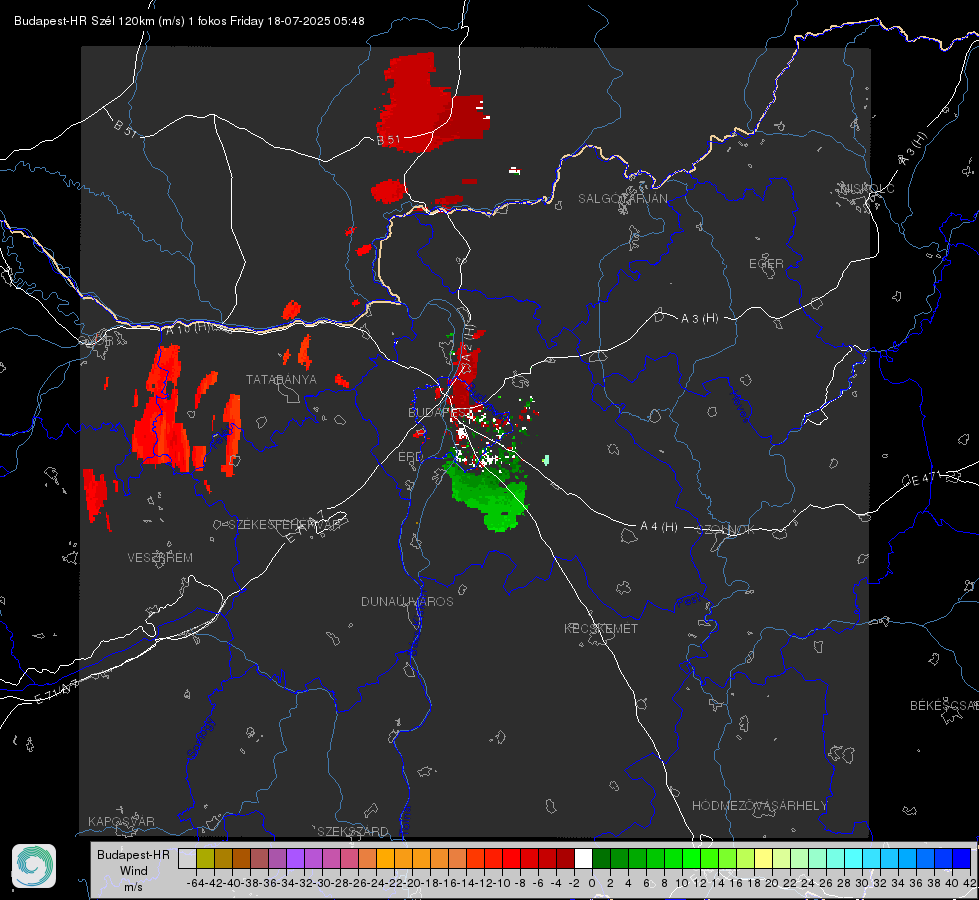This screenshot has width=979, height=900.
Task: Pick the light grey swatch left of -64
Action: (x=187, y=858)
